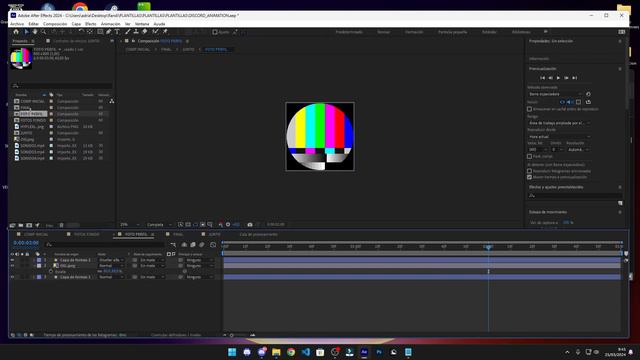This screenshot has height=360, width=640.
Task: Select the Roto Brush tool
Action: click(x=155, y=31)
